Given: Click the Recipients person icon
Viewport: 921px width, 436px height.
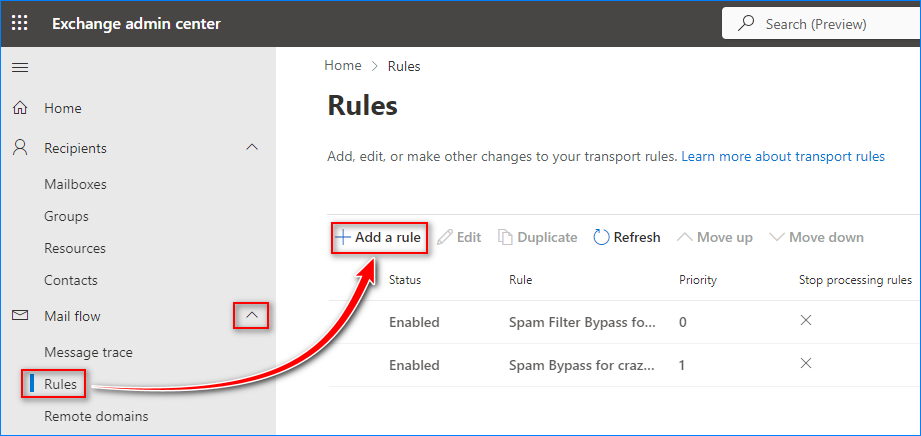Looking at the screenshot, I should click(x=21, y=147).
